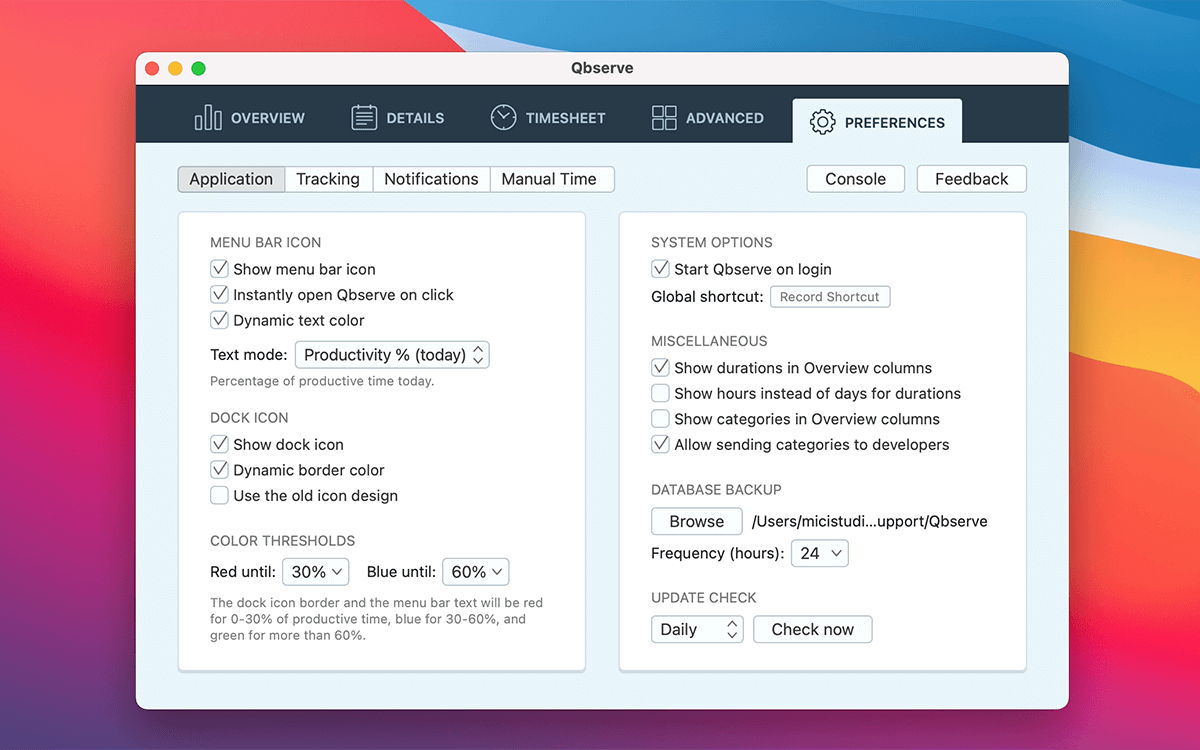The image size is (1200, 750).
Task: Click the 'Percentage of productive time today.' hint
Action: pos(322,381)
